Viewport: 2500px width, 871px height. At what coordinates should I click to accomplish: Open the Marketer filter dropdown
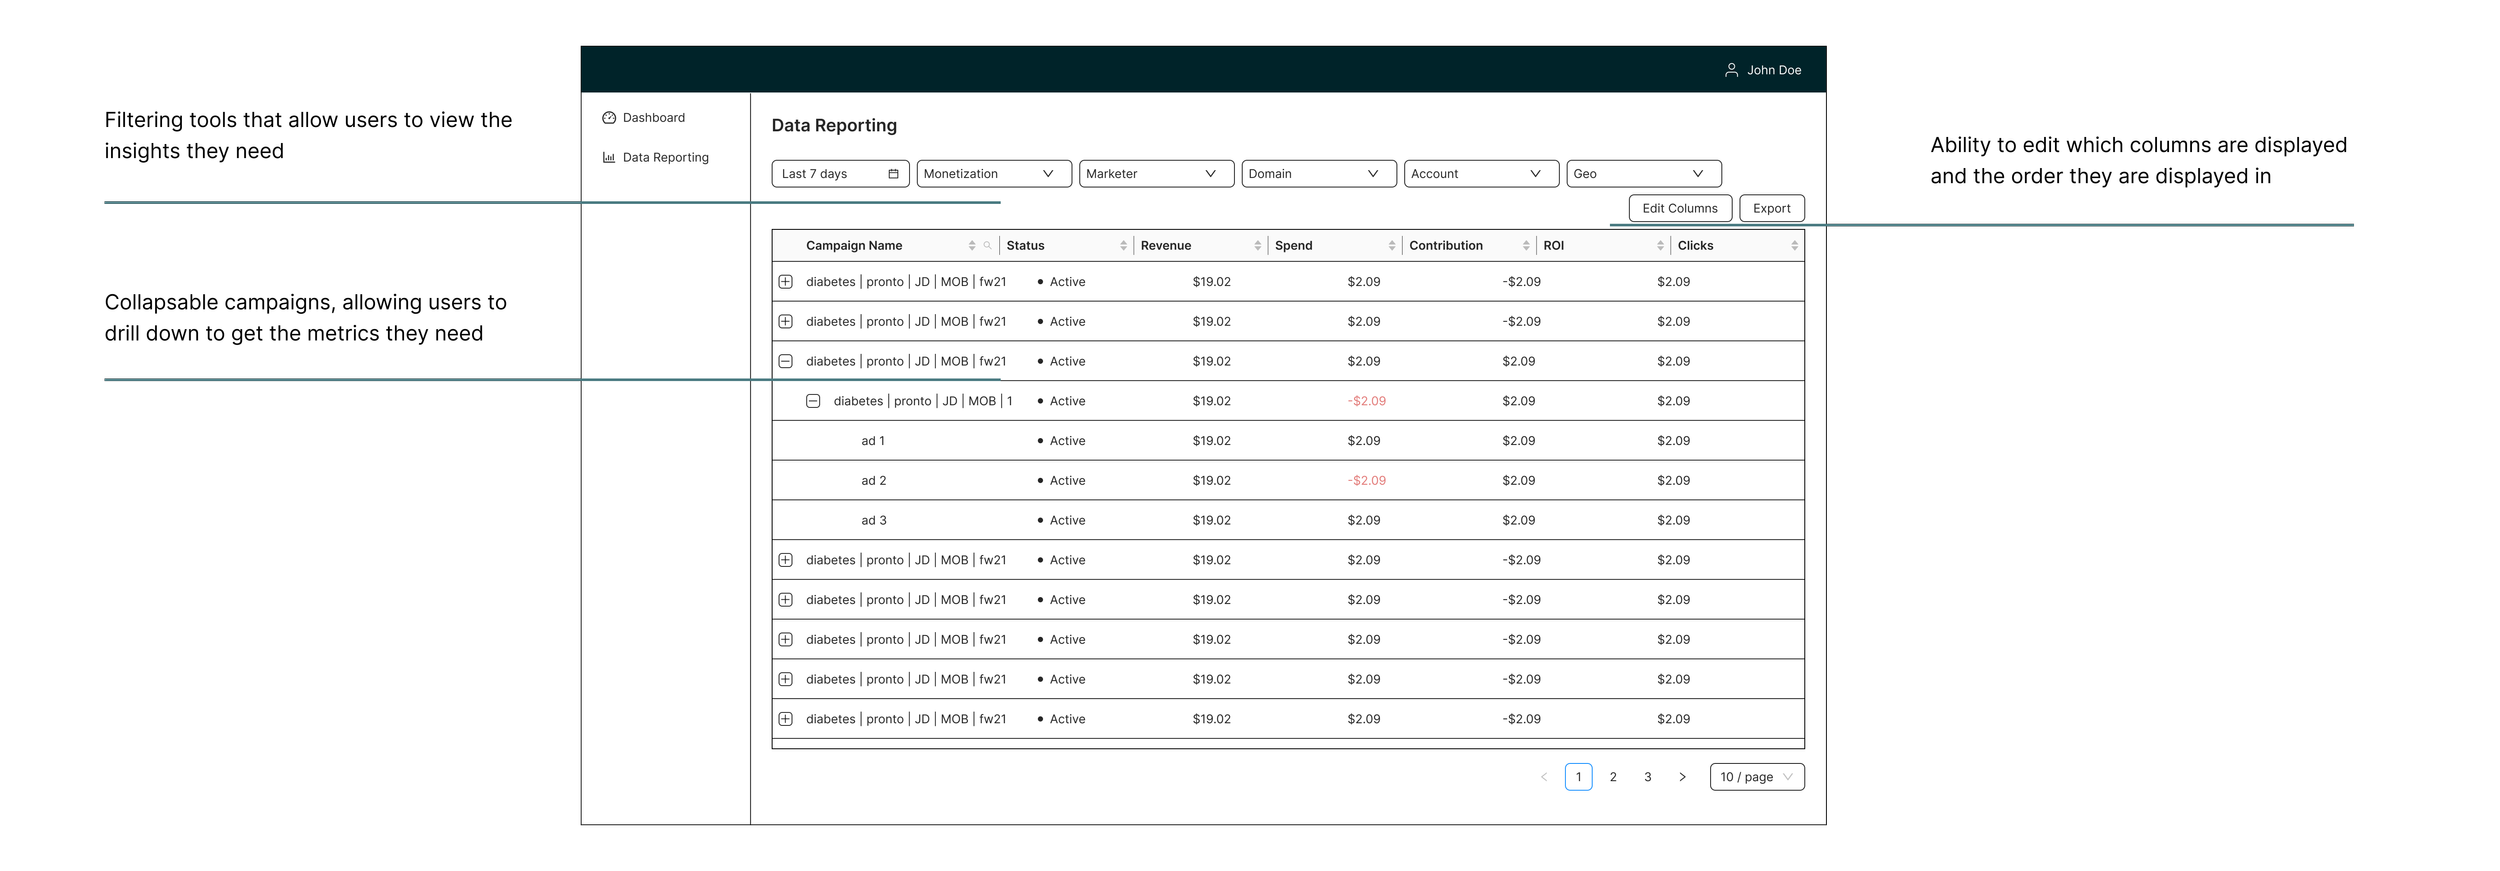point(1157,174)
